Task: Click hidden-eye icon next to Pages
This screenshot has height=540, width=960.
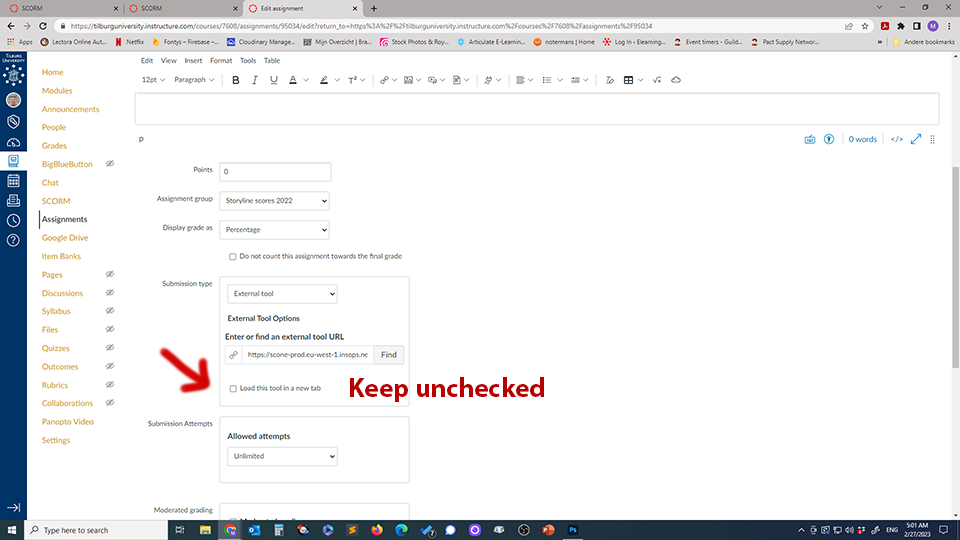Action: point(110,274)
